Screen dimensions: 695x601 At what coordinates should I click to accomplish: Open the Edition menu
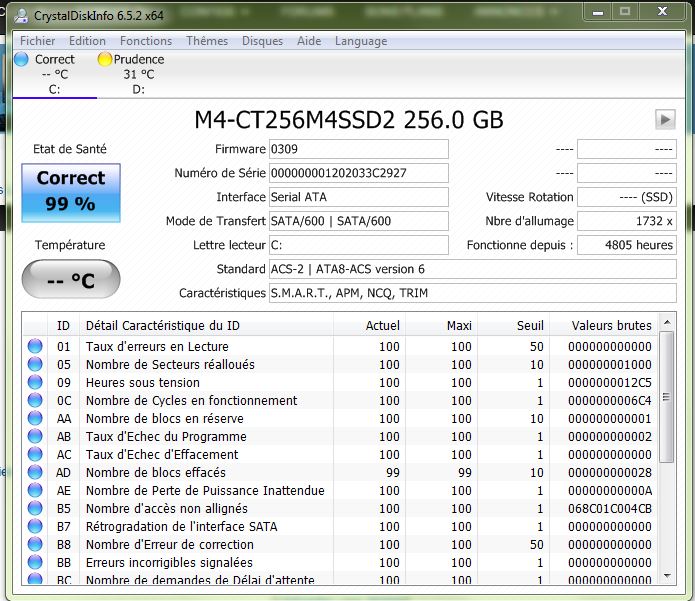tap(87, 41)
